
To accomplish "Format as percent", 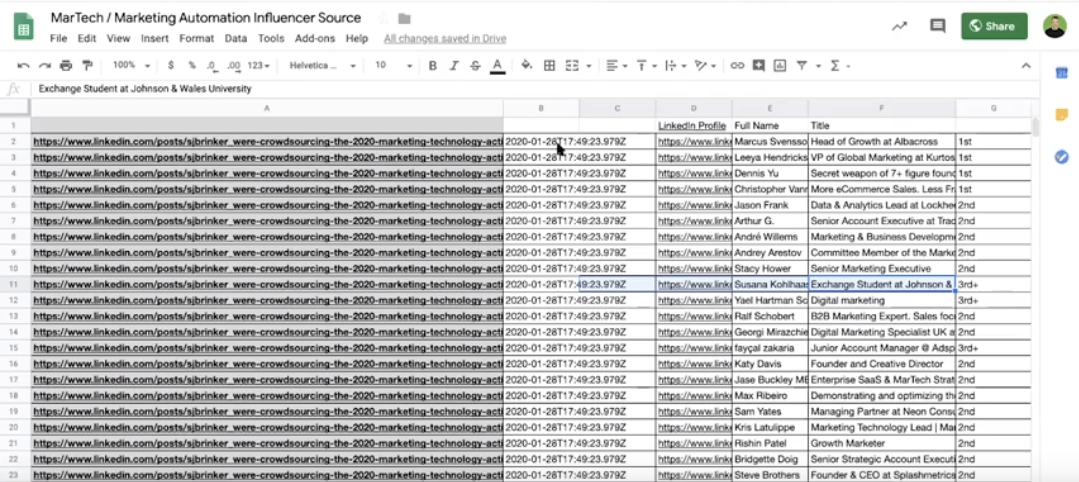I will (x=192, y=65).
